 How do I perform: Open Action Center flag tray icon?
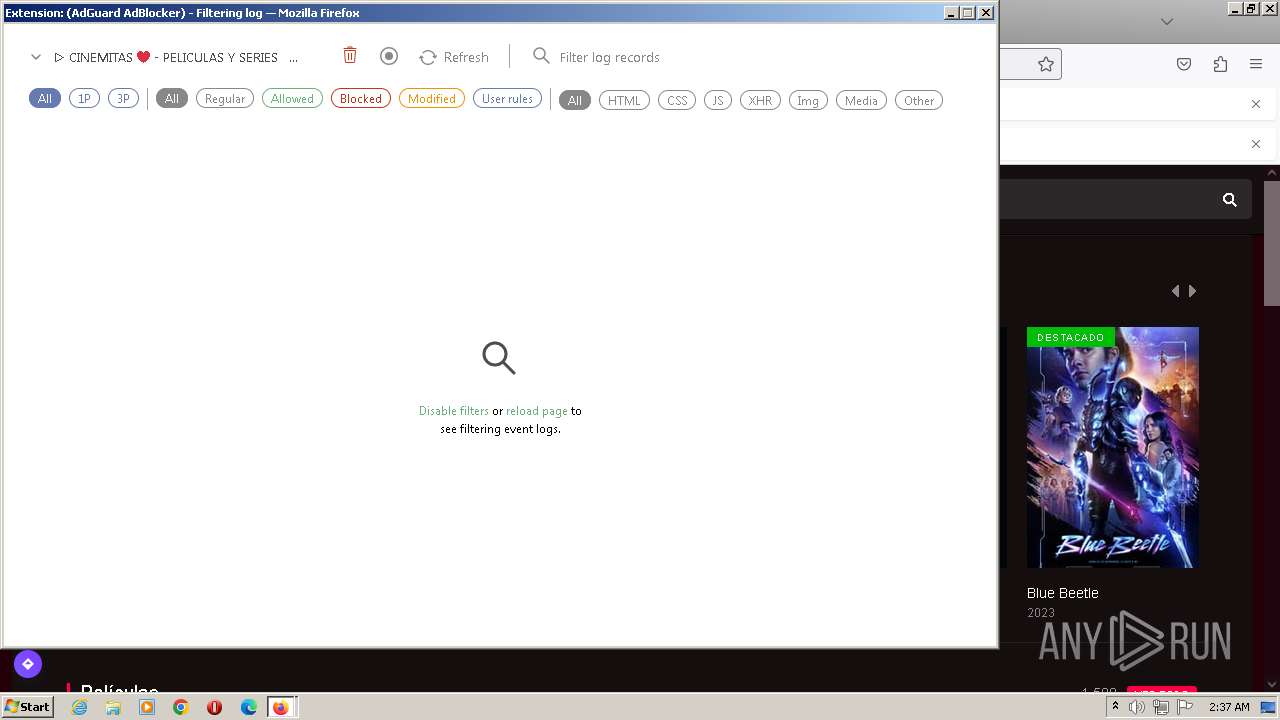point(1185,707)
